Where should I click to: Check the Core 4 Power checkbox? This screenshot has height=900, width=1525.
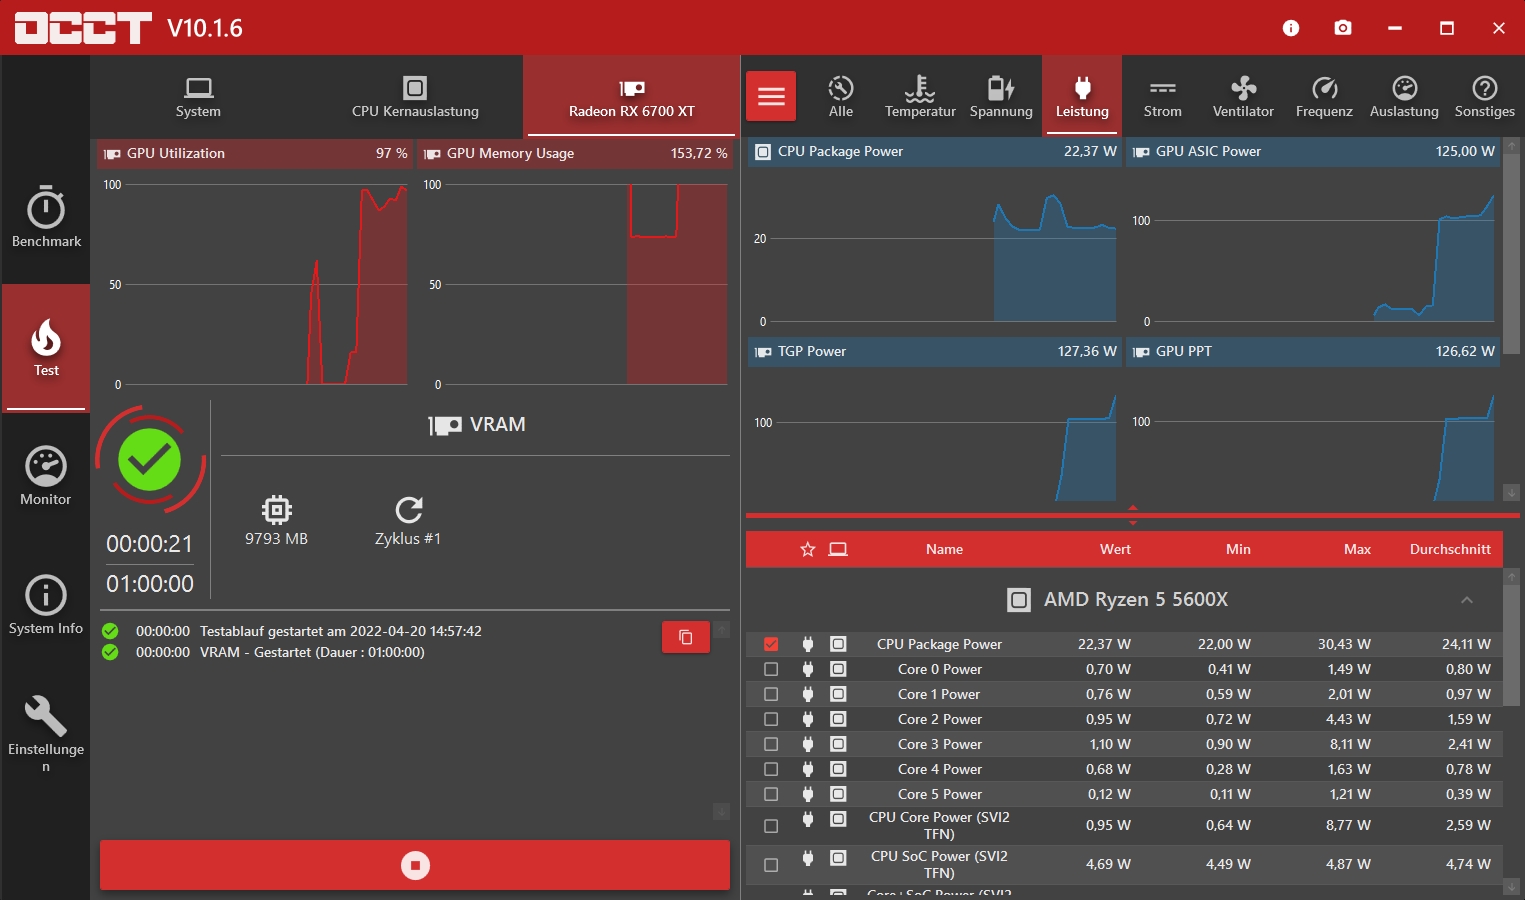click(771, 769)
